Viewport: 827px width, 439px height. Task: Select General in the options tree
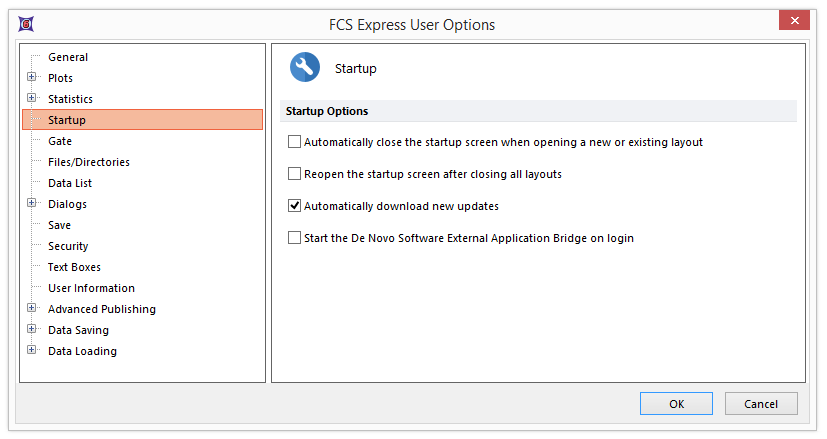(68, 57)
